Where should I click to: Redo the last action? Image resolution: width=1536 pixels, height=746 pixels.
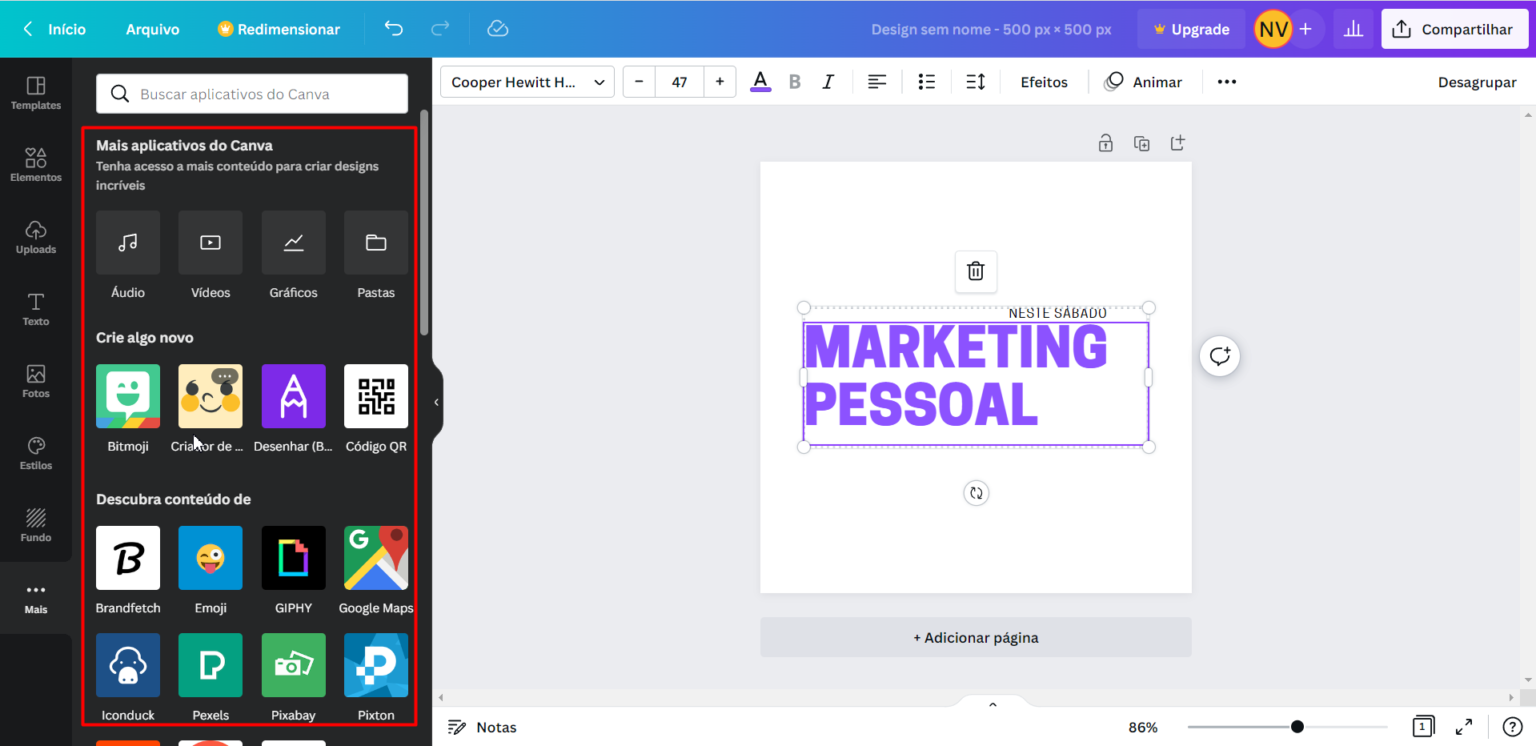click(x=440, y=29)
